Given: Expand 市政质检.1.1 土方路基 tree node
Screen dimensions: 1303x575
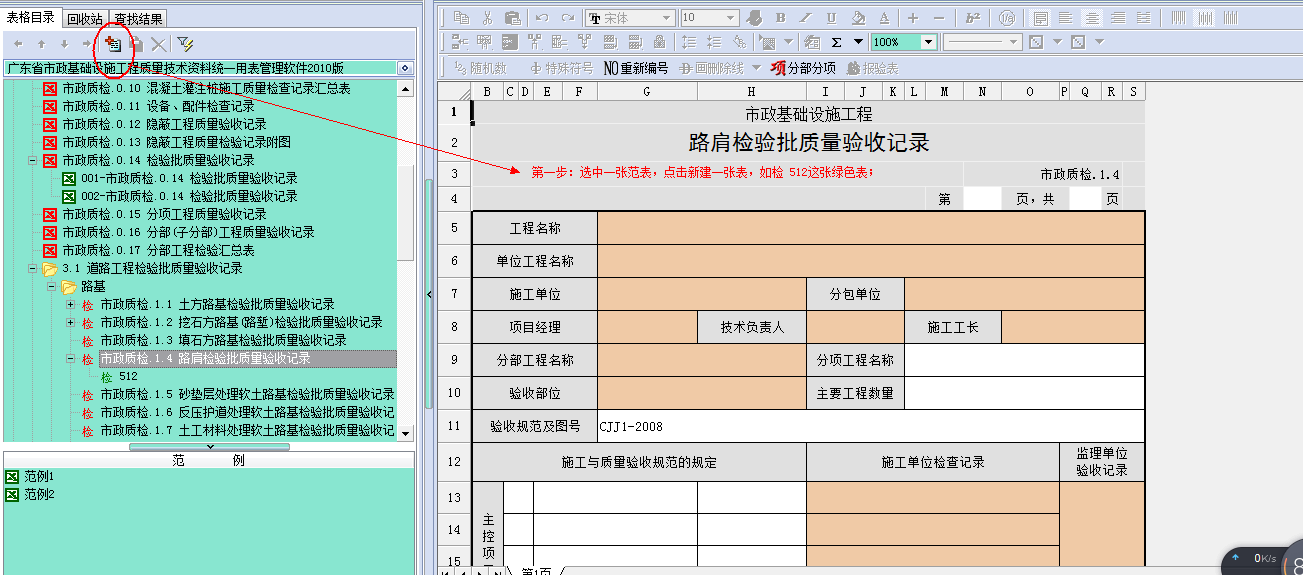Looking at the screenshot, I should click(x=70, y=304).
